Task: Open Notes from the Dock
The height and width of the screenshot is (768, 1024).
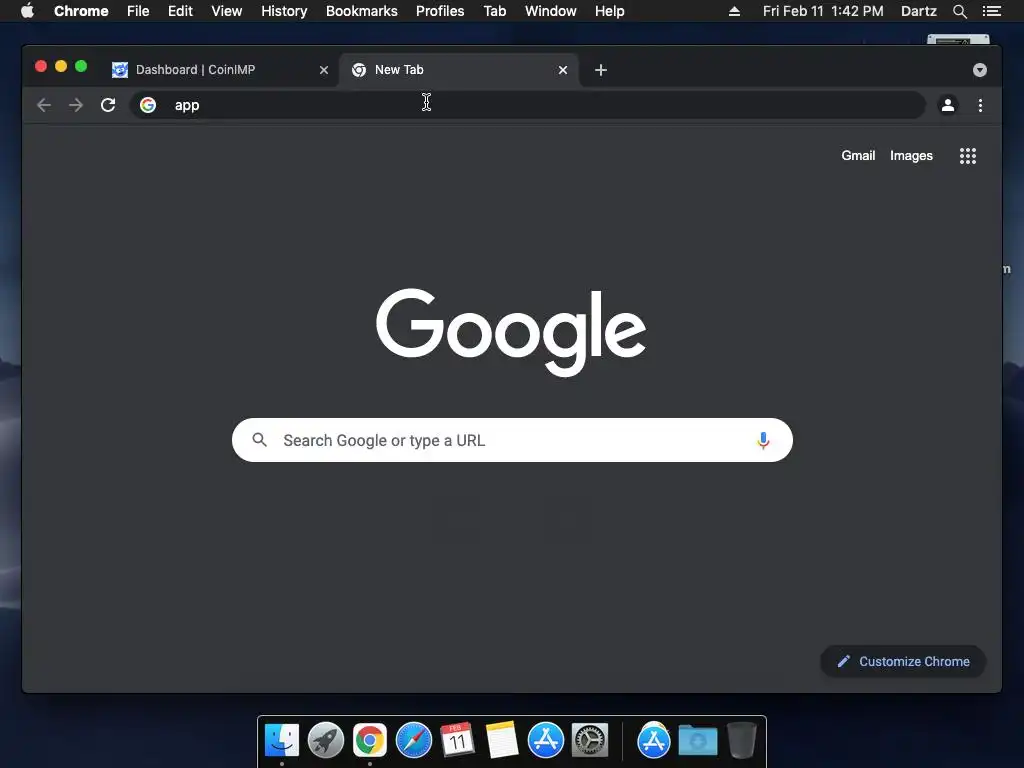Action: click(502, 740)
